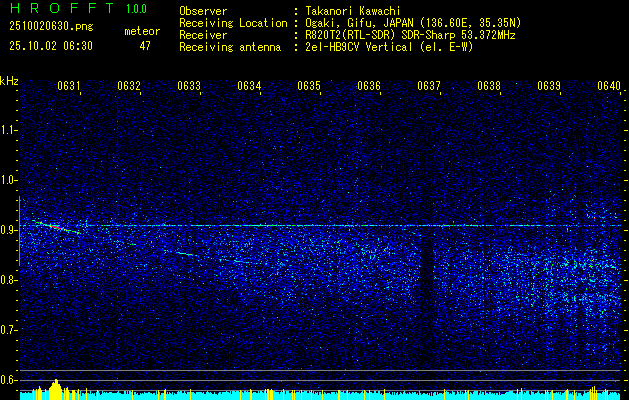This screenshot has width=629, height=400.
Task: Click the HROFFT title text
Action: coord(61,8)
